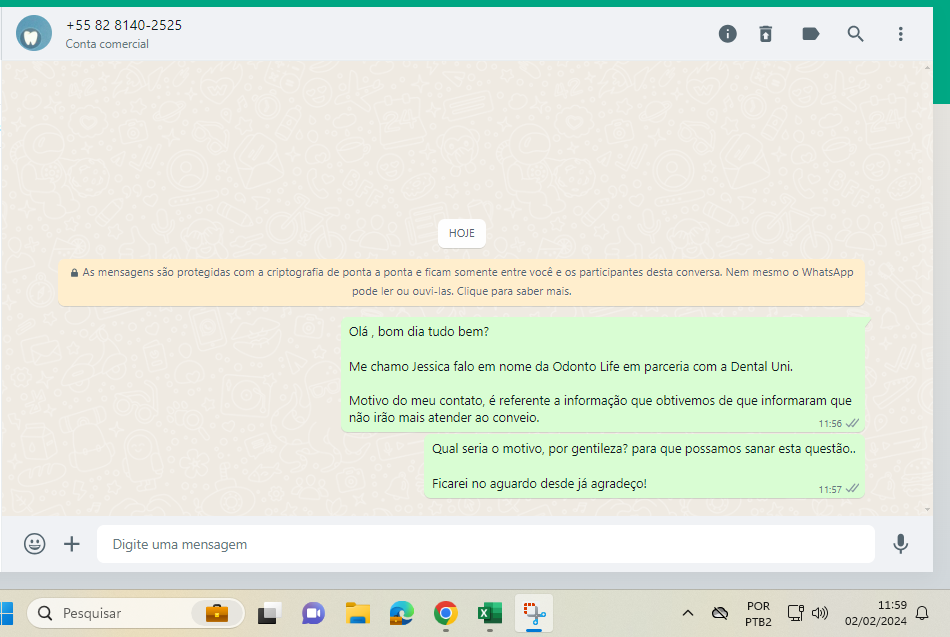Viewport: 950px width, 637px height.
Task: Click the 'Conta comercial' label
Action: pos(107,44)
